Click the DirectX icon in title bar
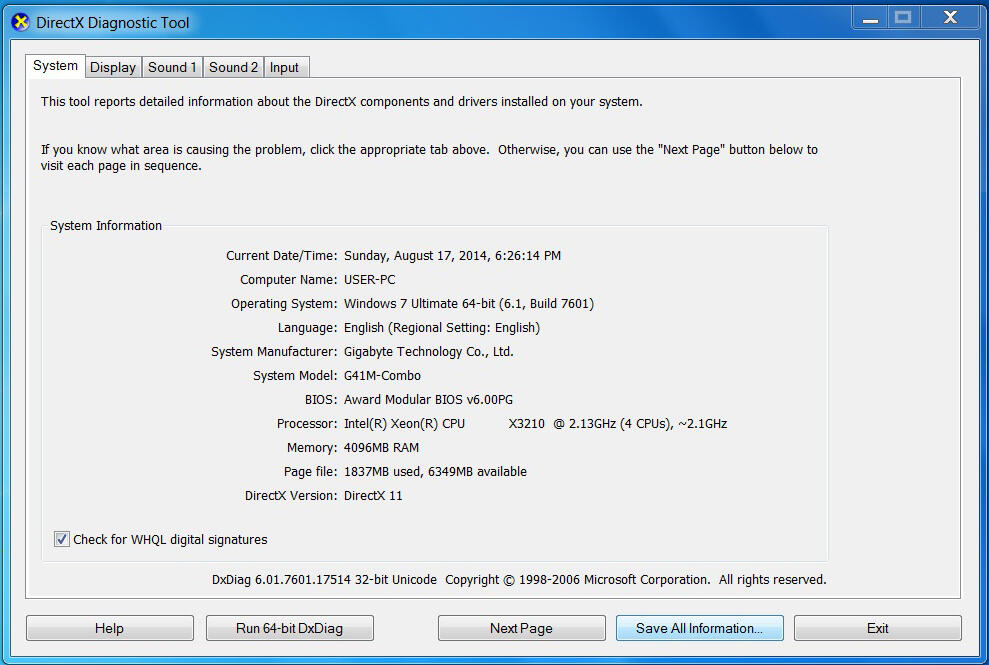This screenshot has width=989, height=665. click(20, 22)
